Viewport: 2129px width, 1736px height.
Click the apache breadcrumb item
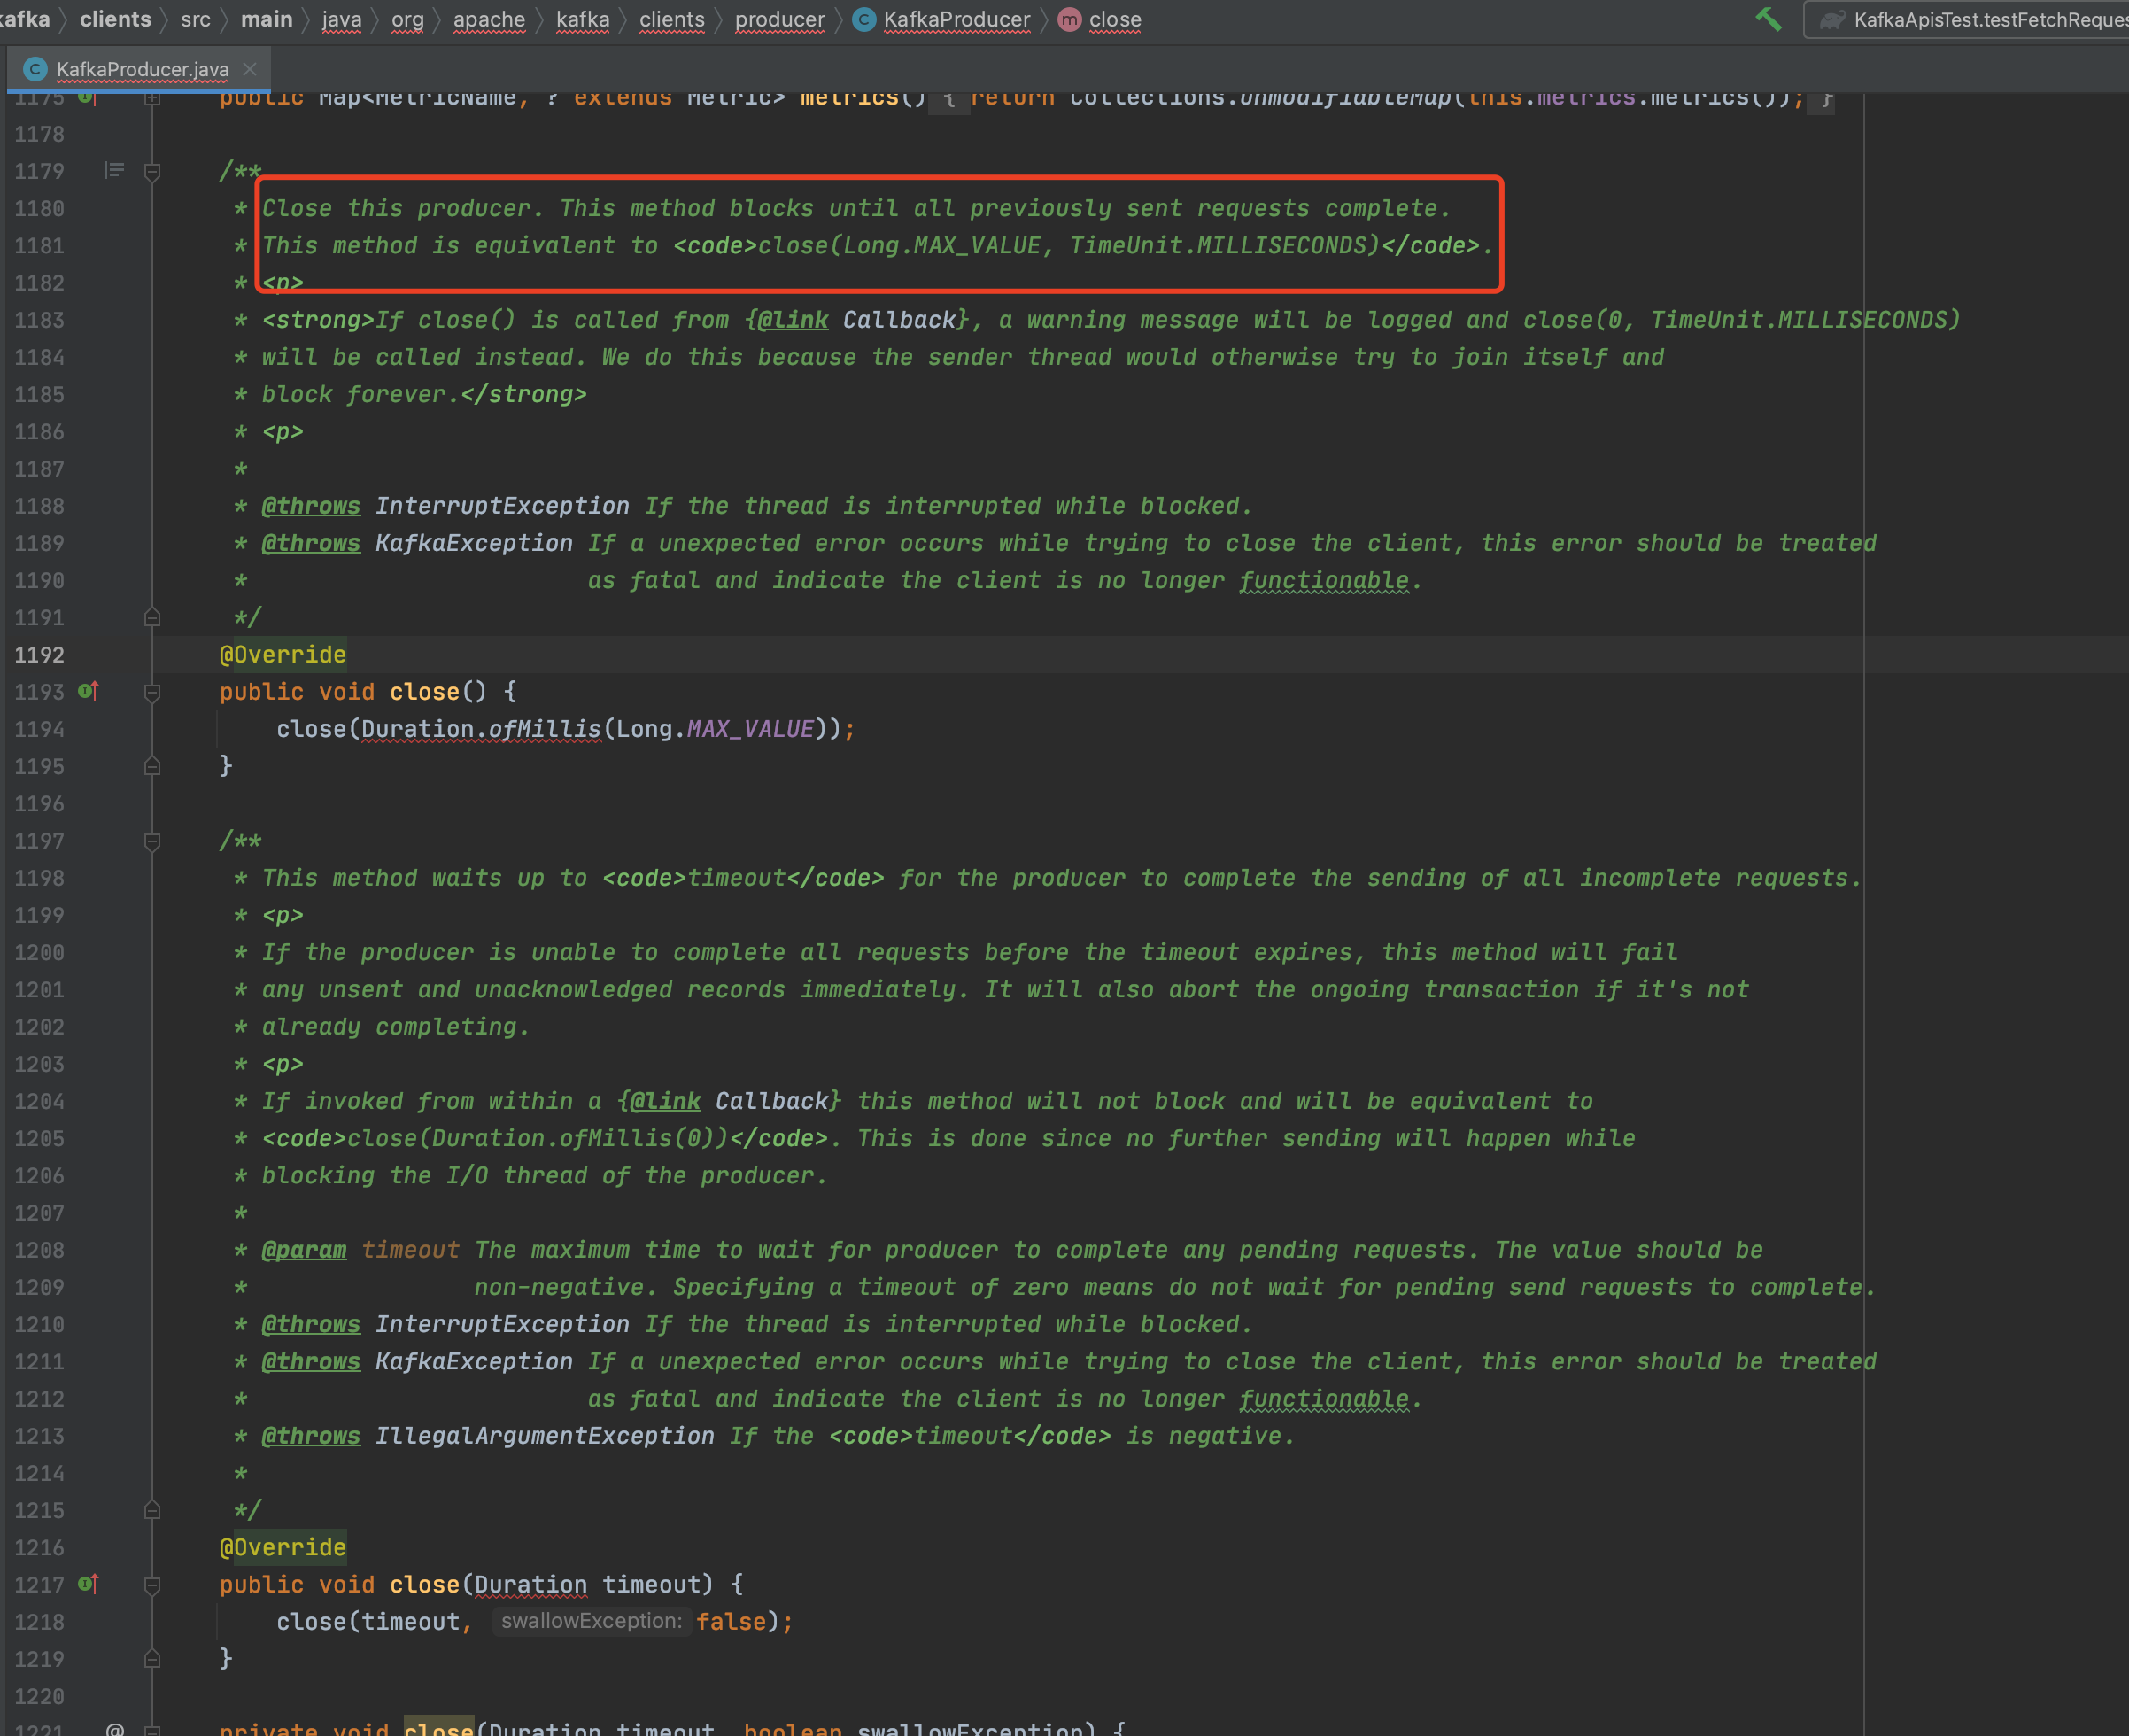pos(488,20)
